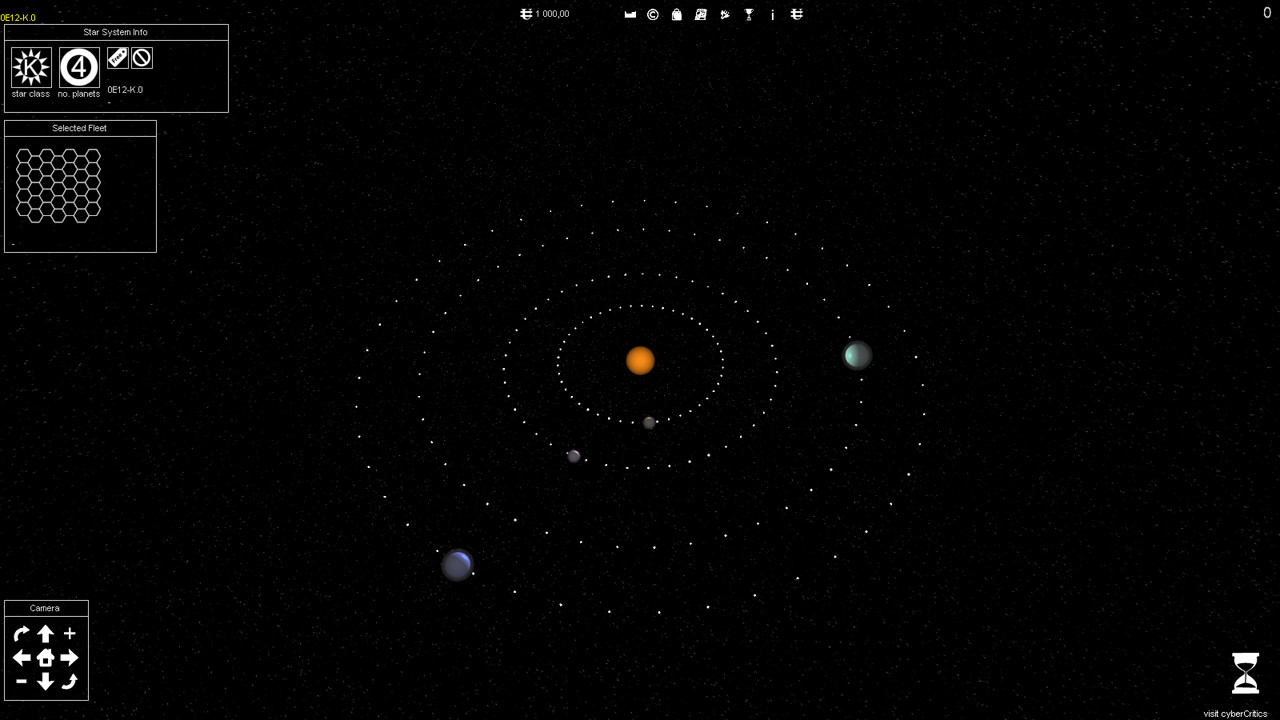The width and height of the screenshot is (1280, 720).
Task: Click the hourglass to advance the turn
Action: [1244, 673]
